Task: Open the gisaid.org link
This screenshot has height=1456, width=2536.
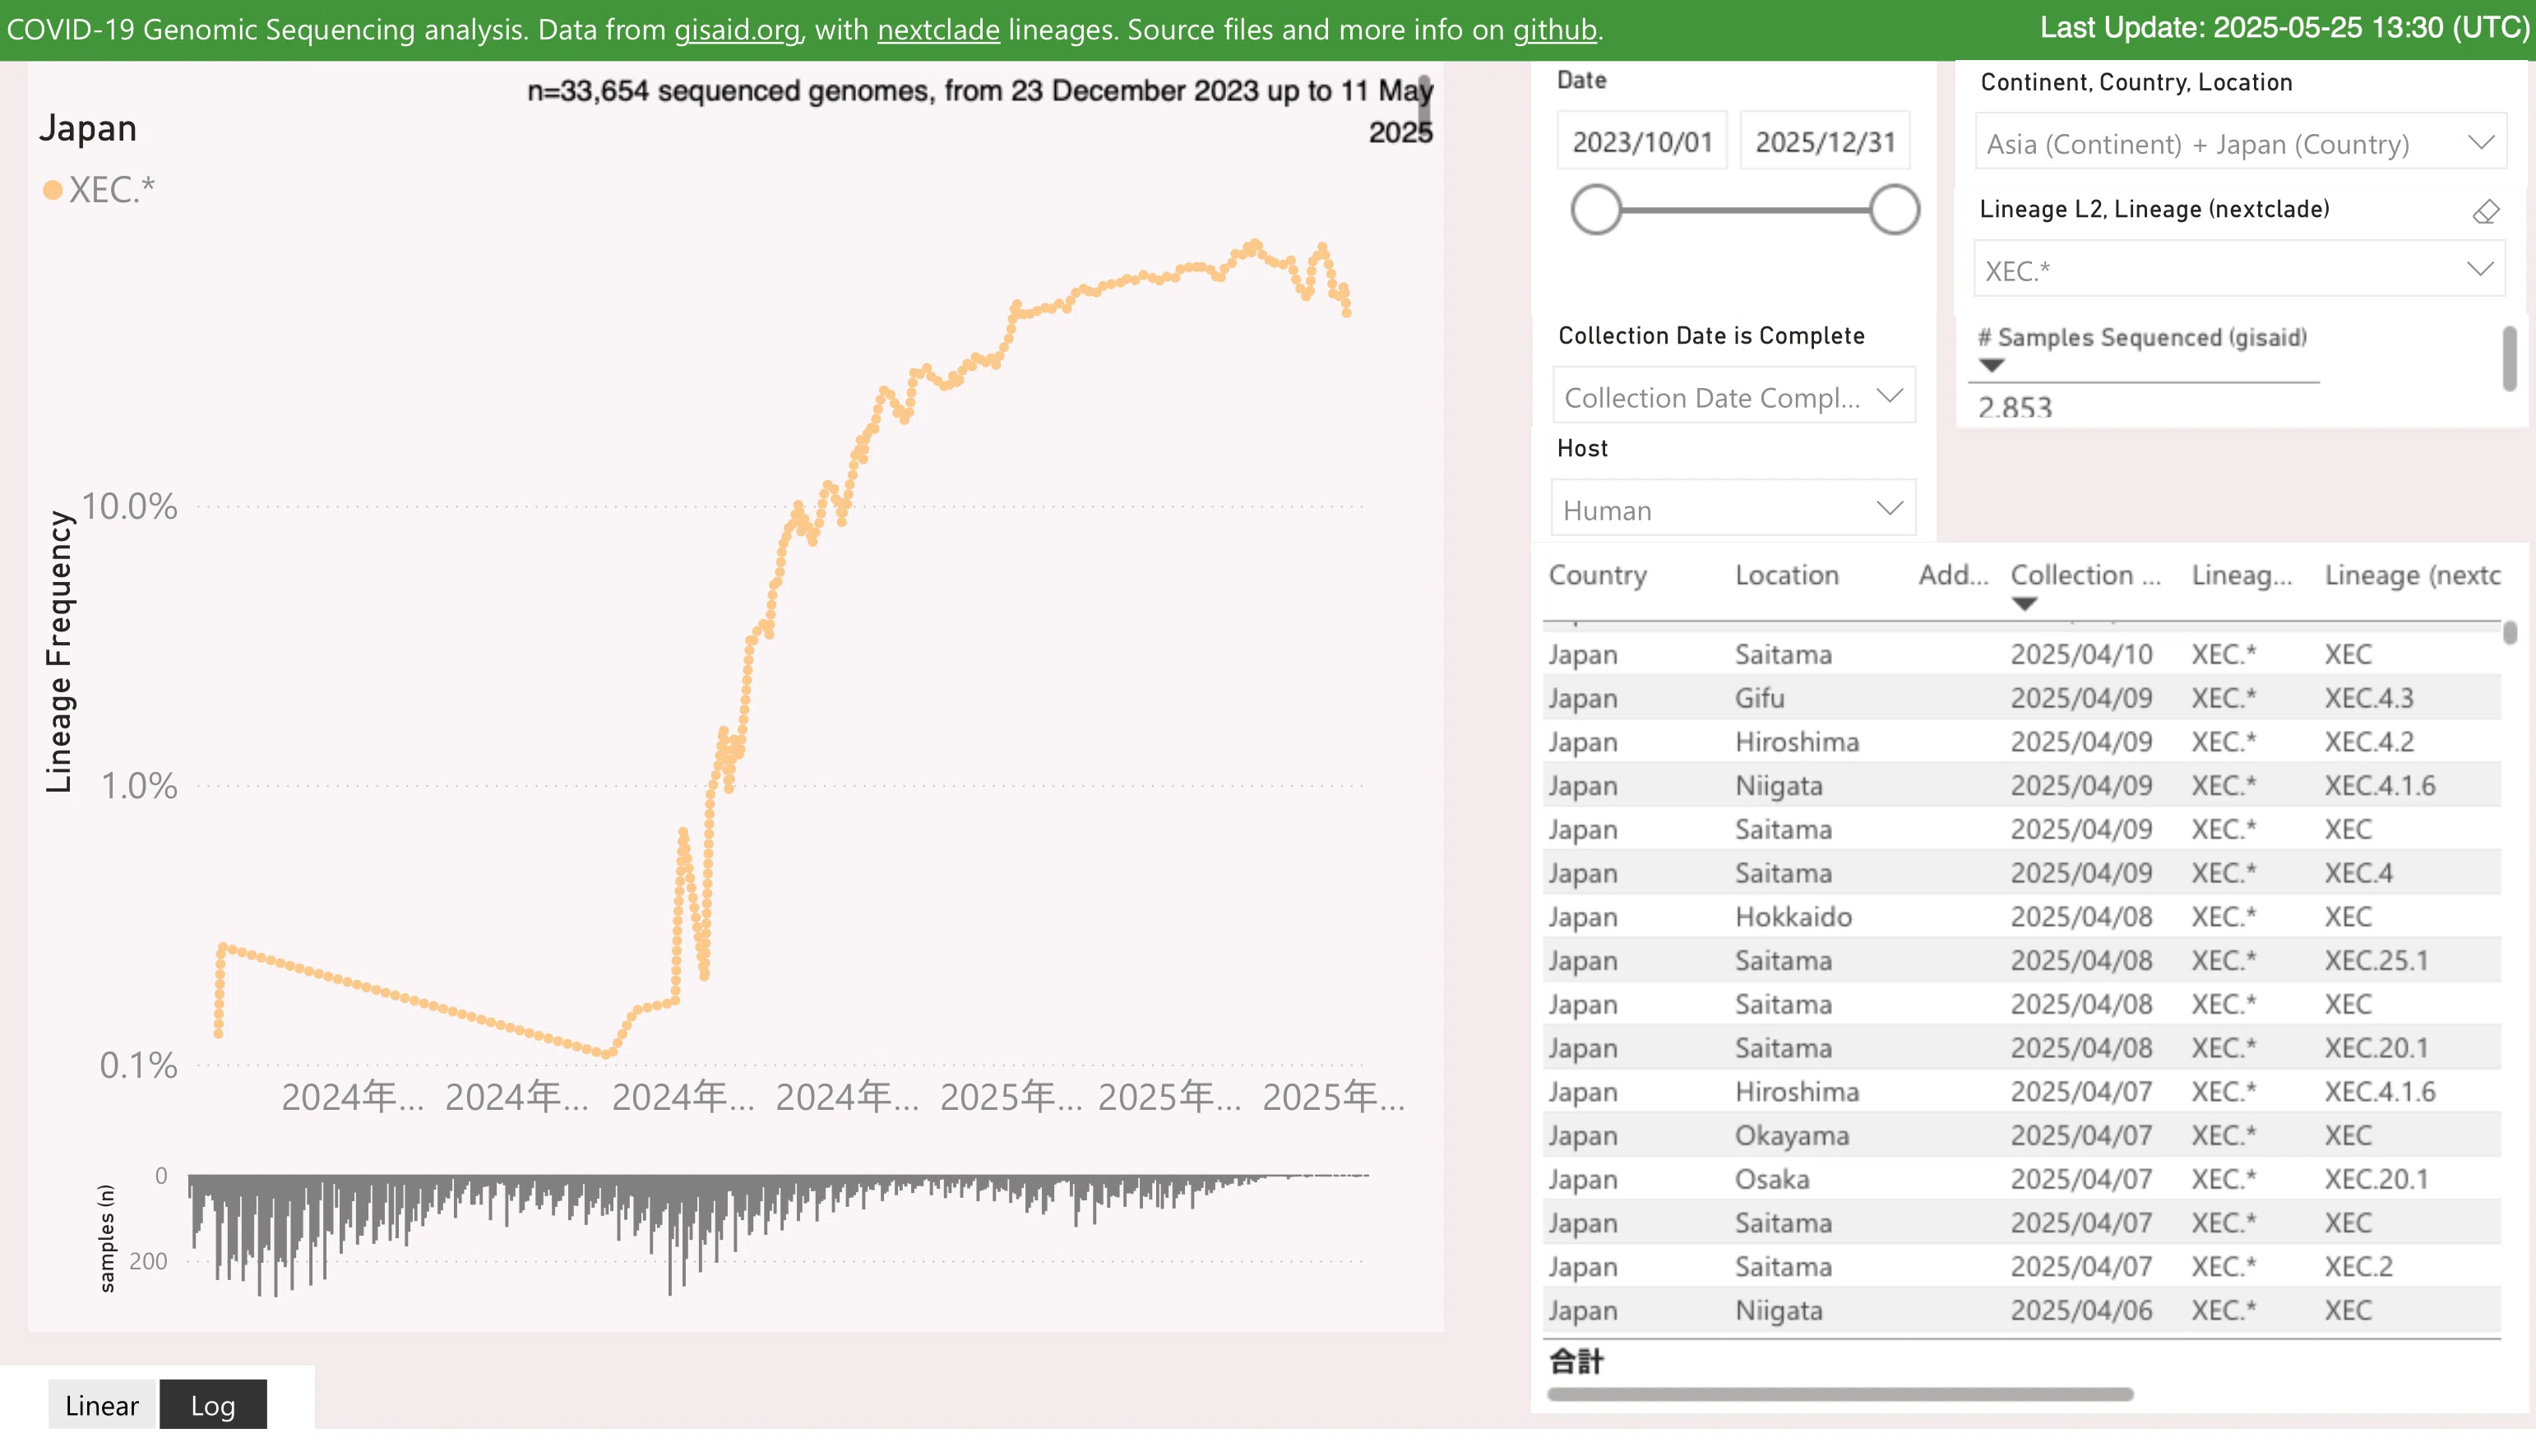Action: tap(737, 29)
